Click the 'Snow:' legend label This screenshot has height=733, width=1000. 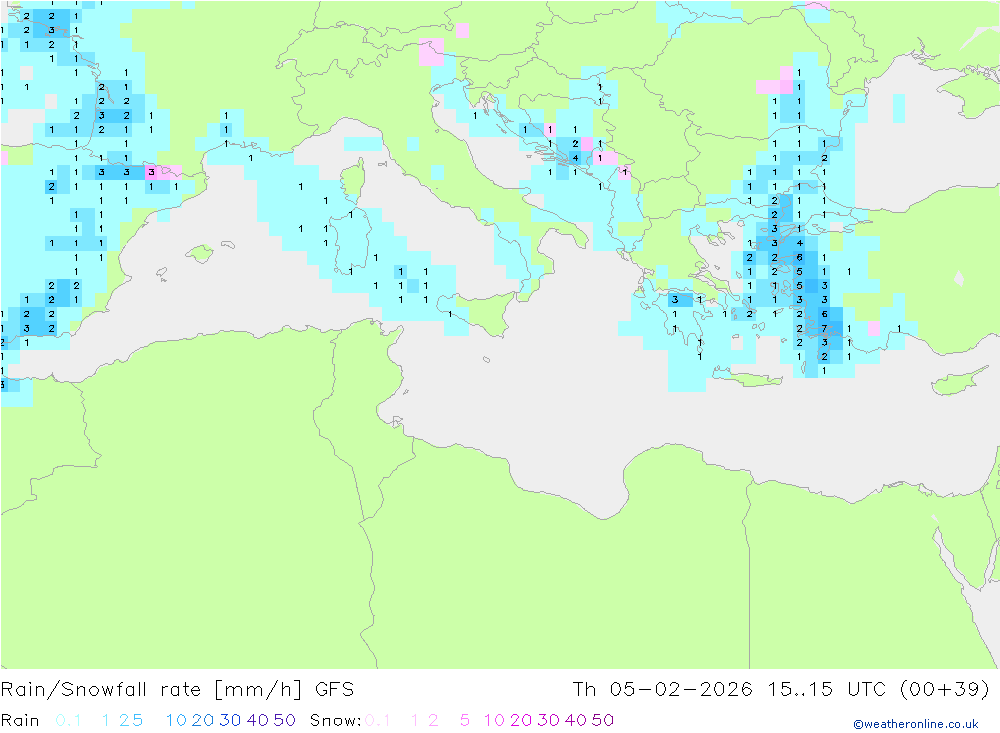[x=335, y=720]
